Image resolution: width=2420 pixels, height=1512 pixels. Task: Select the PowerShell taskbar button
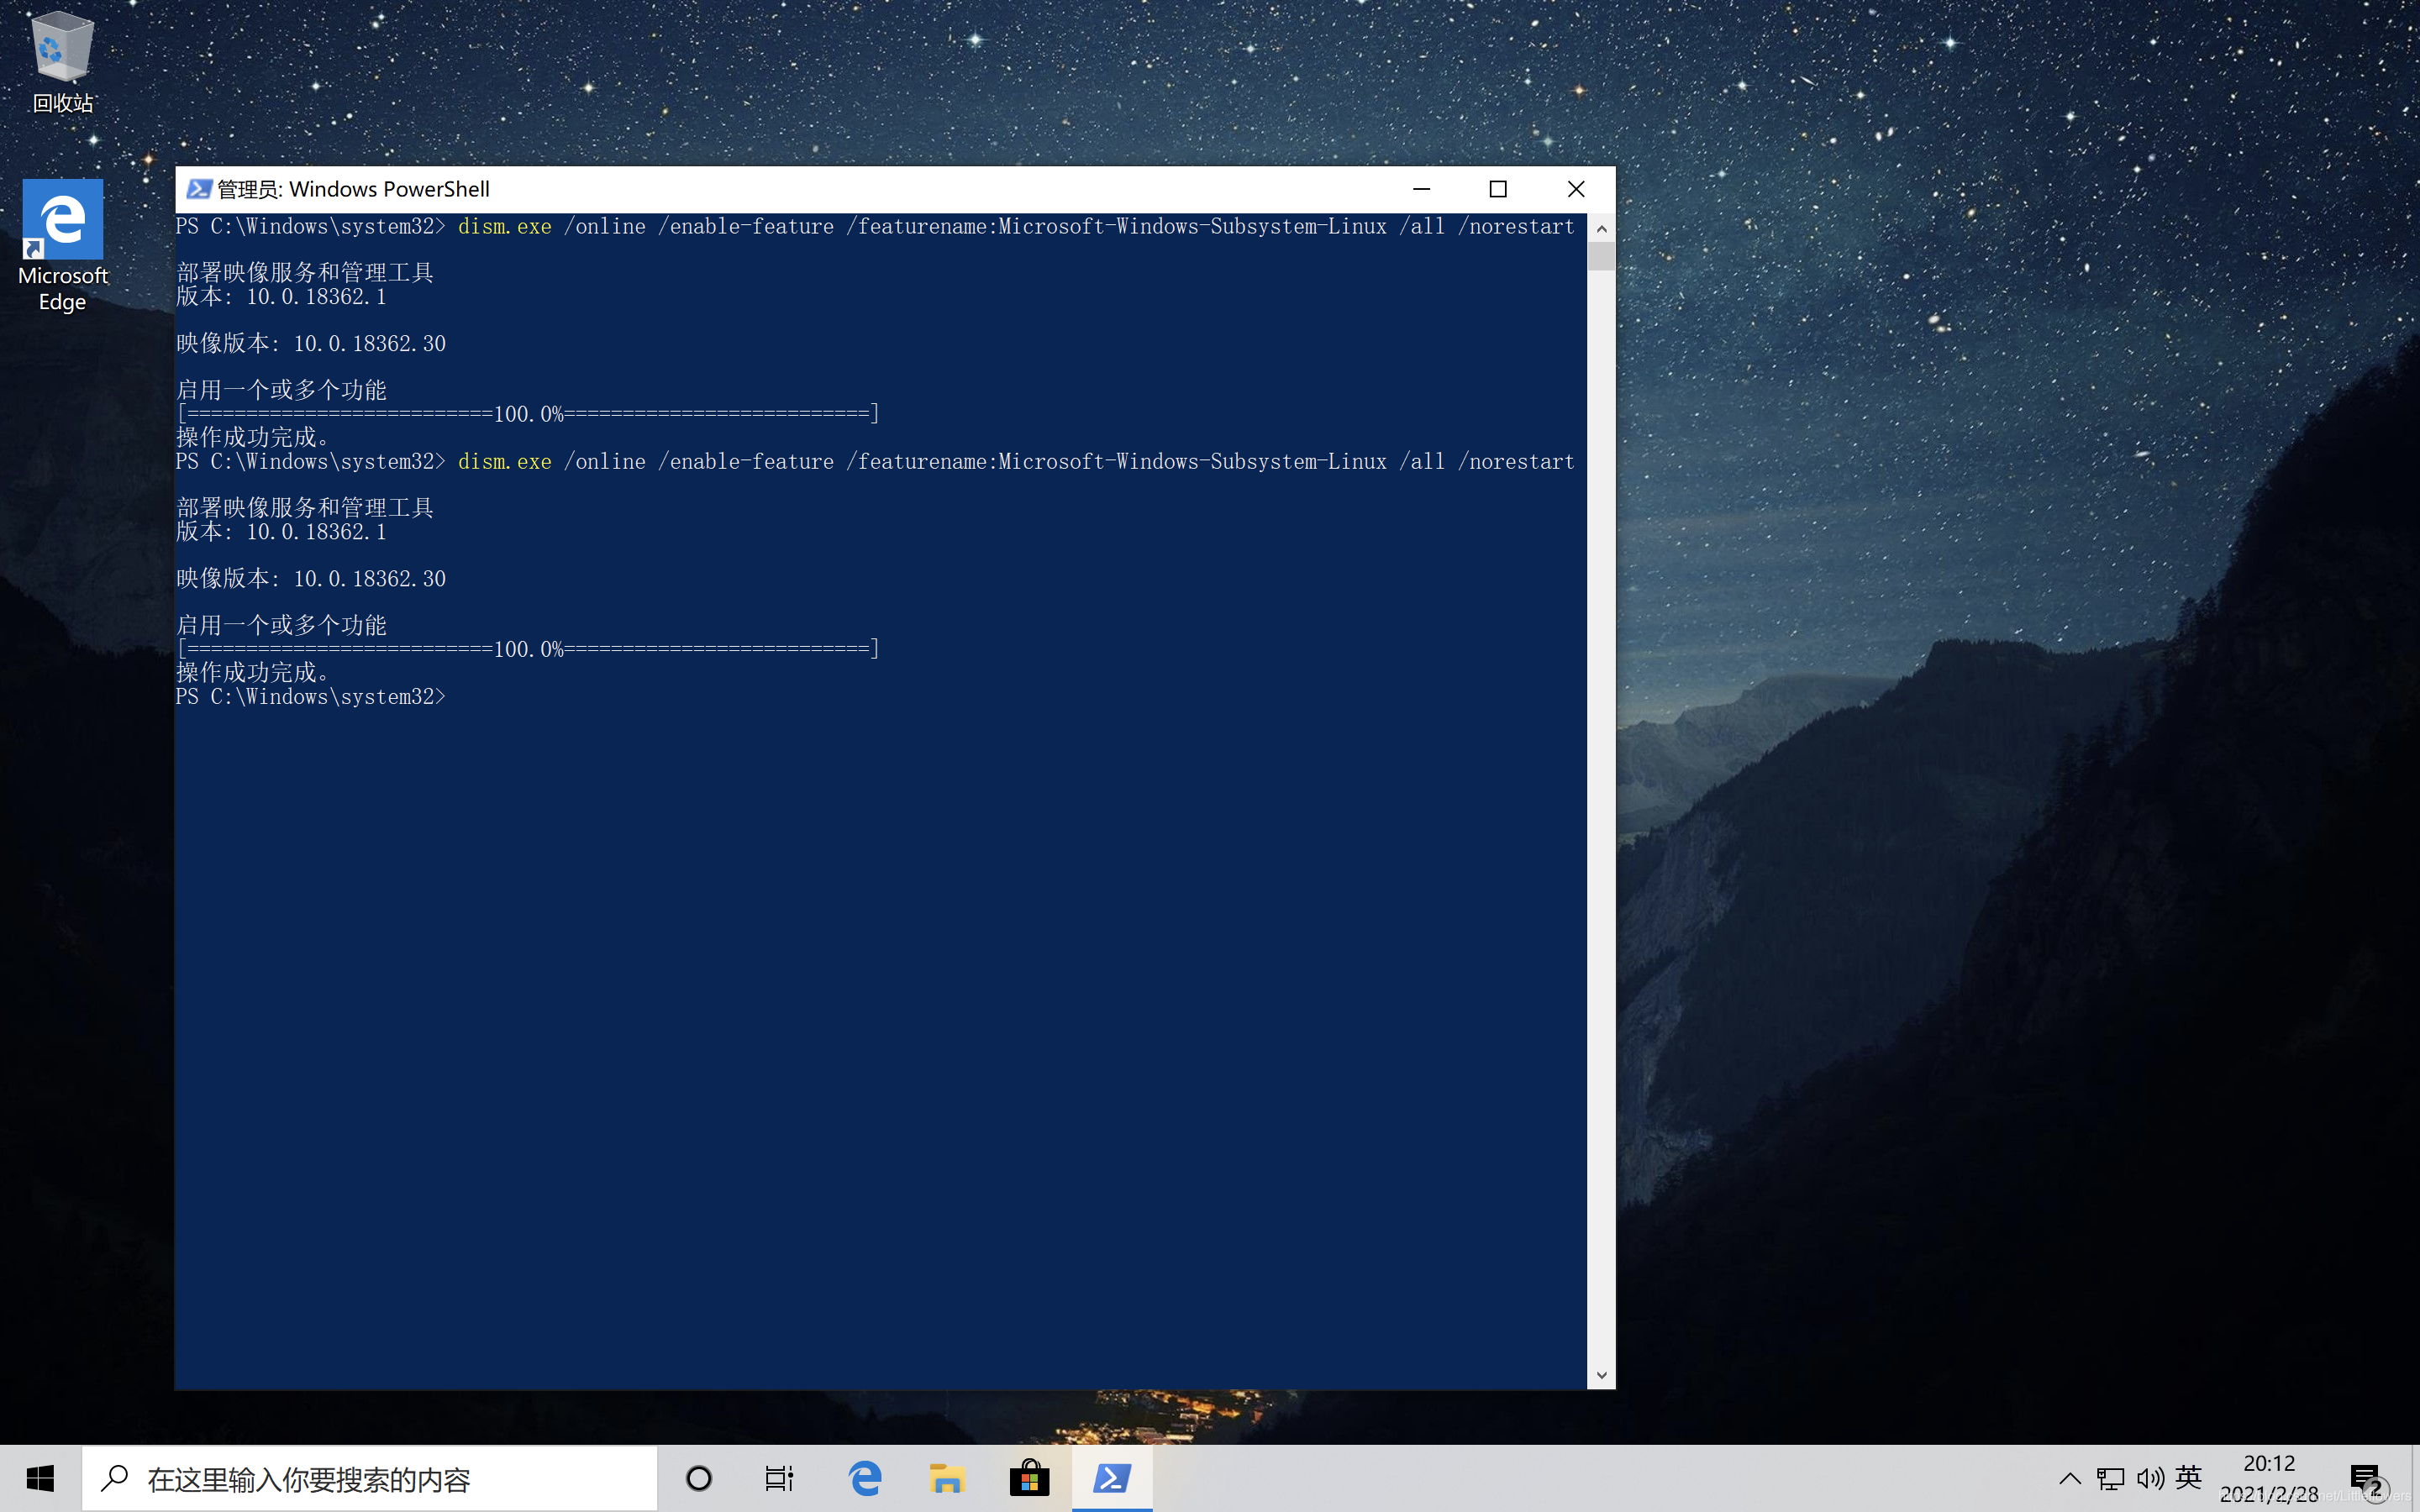click(1112, 1478)
